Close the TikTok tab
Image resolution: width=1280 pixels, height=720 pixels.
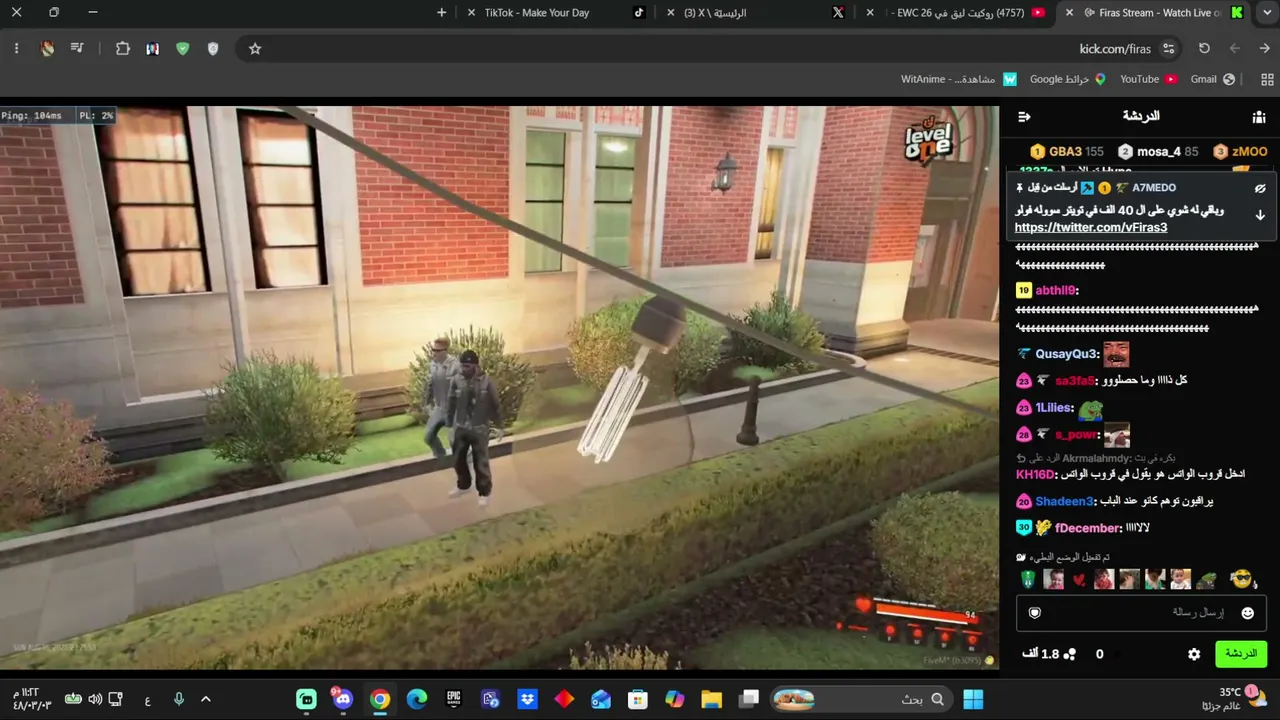point(472,13)
